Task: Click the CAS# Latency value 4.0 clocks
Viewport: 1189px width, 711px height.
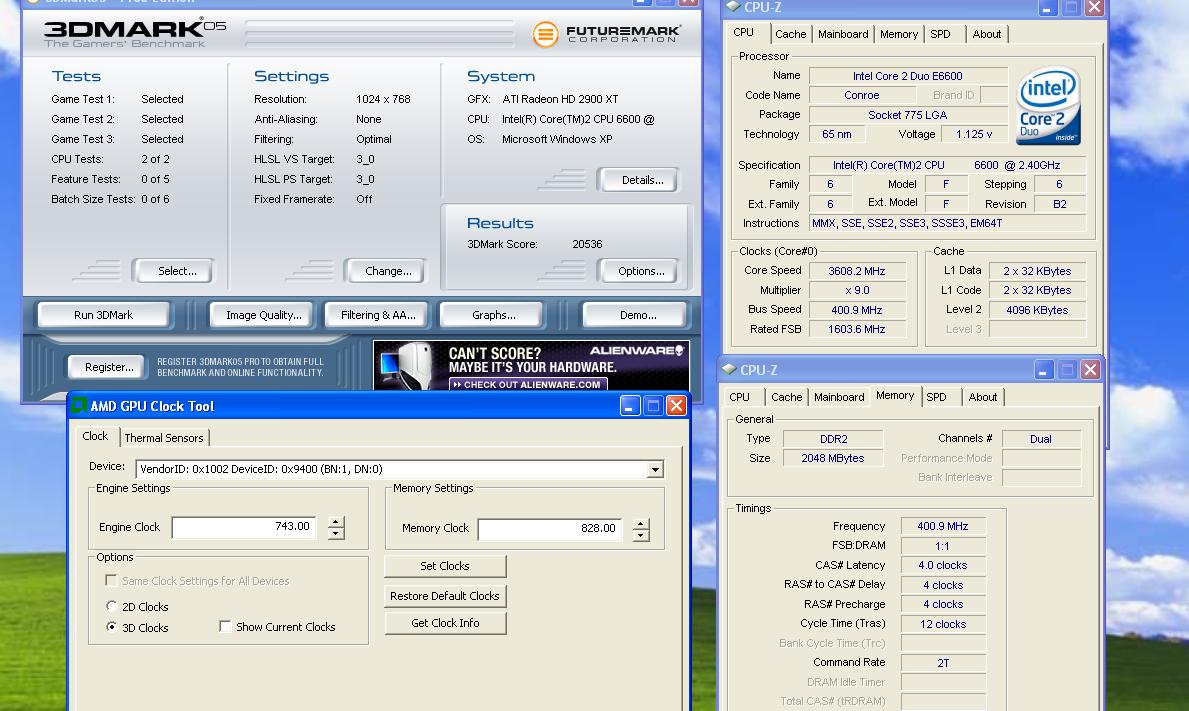Action: 943,565
